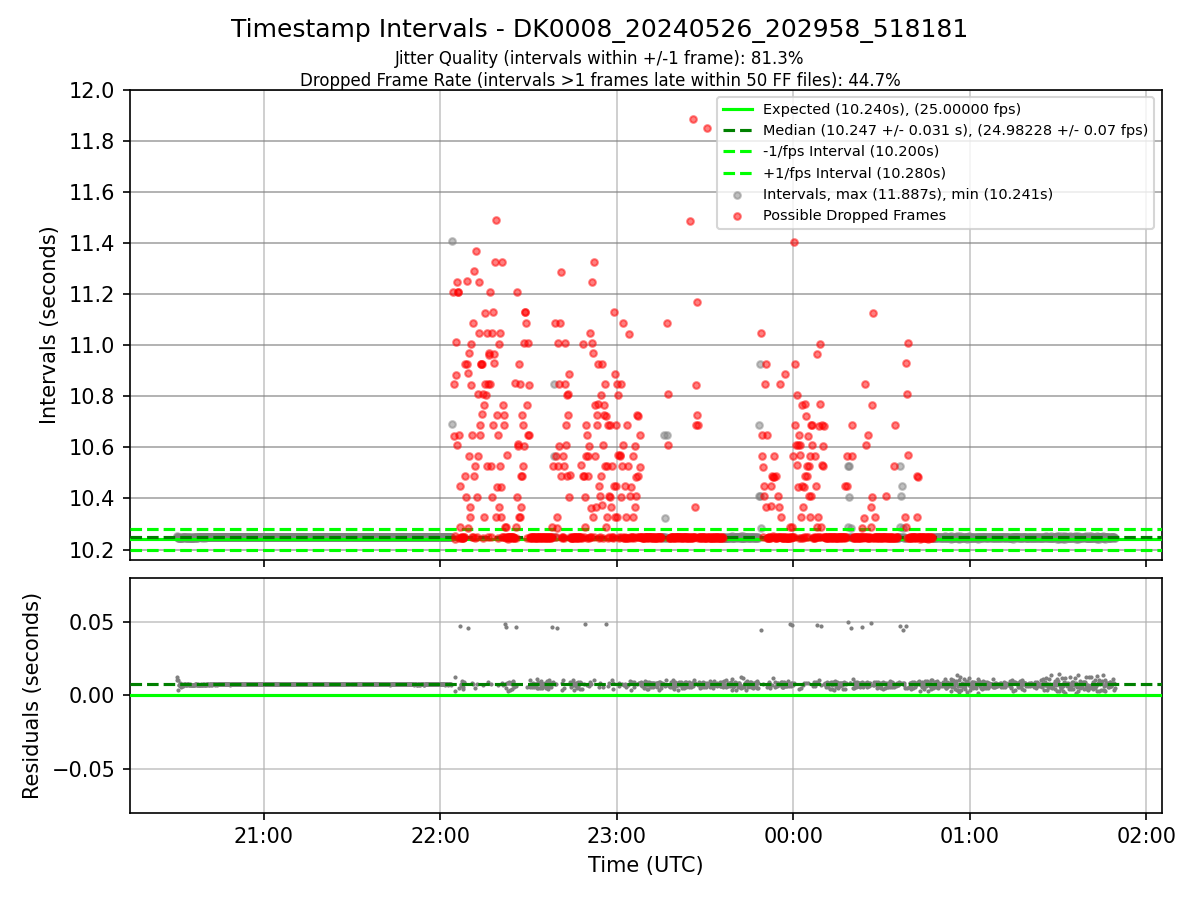The image size is (1200, 900).
Task: Click the y-axis label "Intervals (seconds)"
Action: coord(49,324)
